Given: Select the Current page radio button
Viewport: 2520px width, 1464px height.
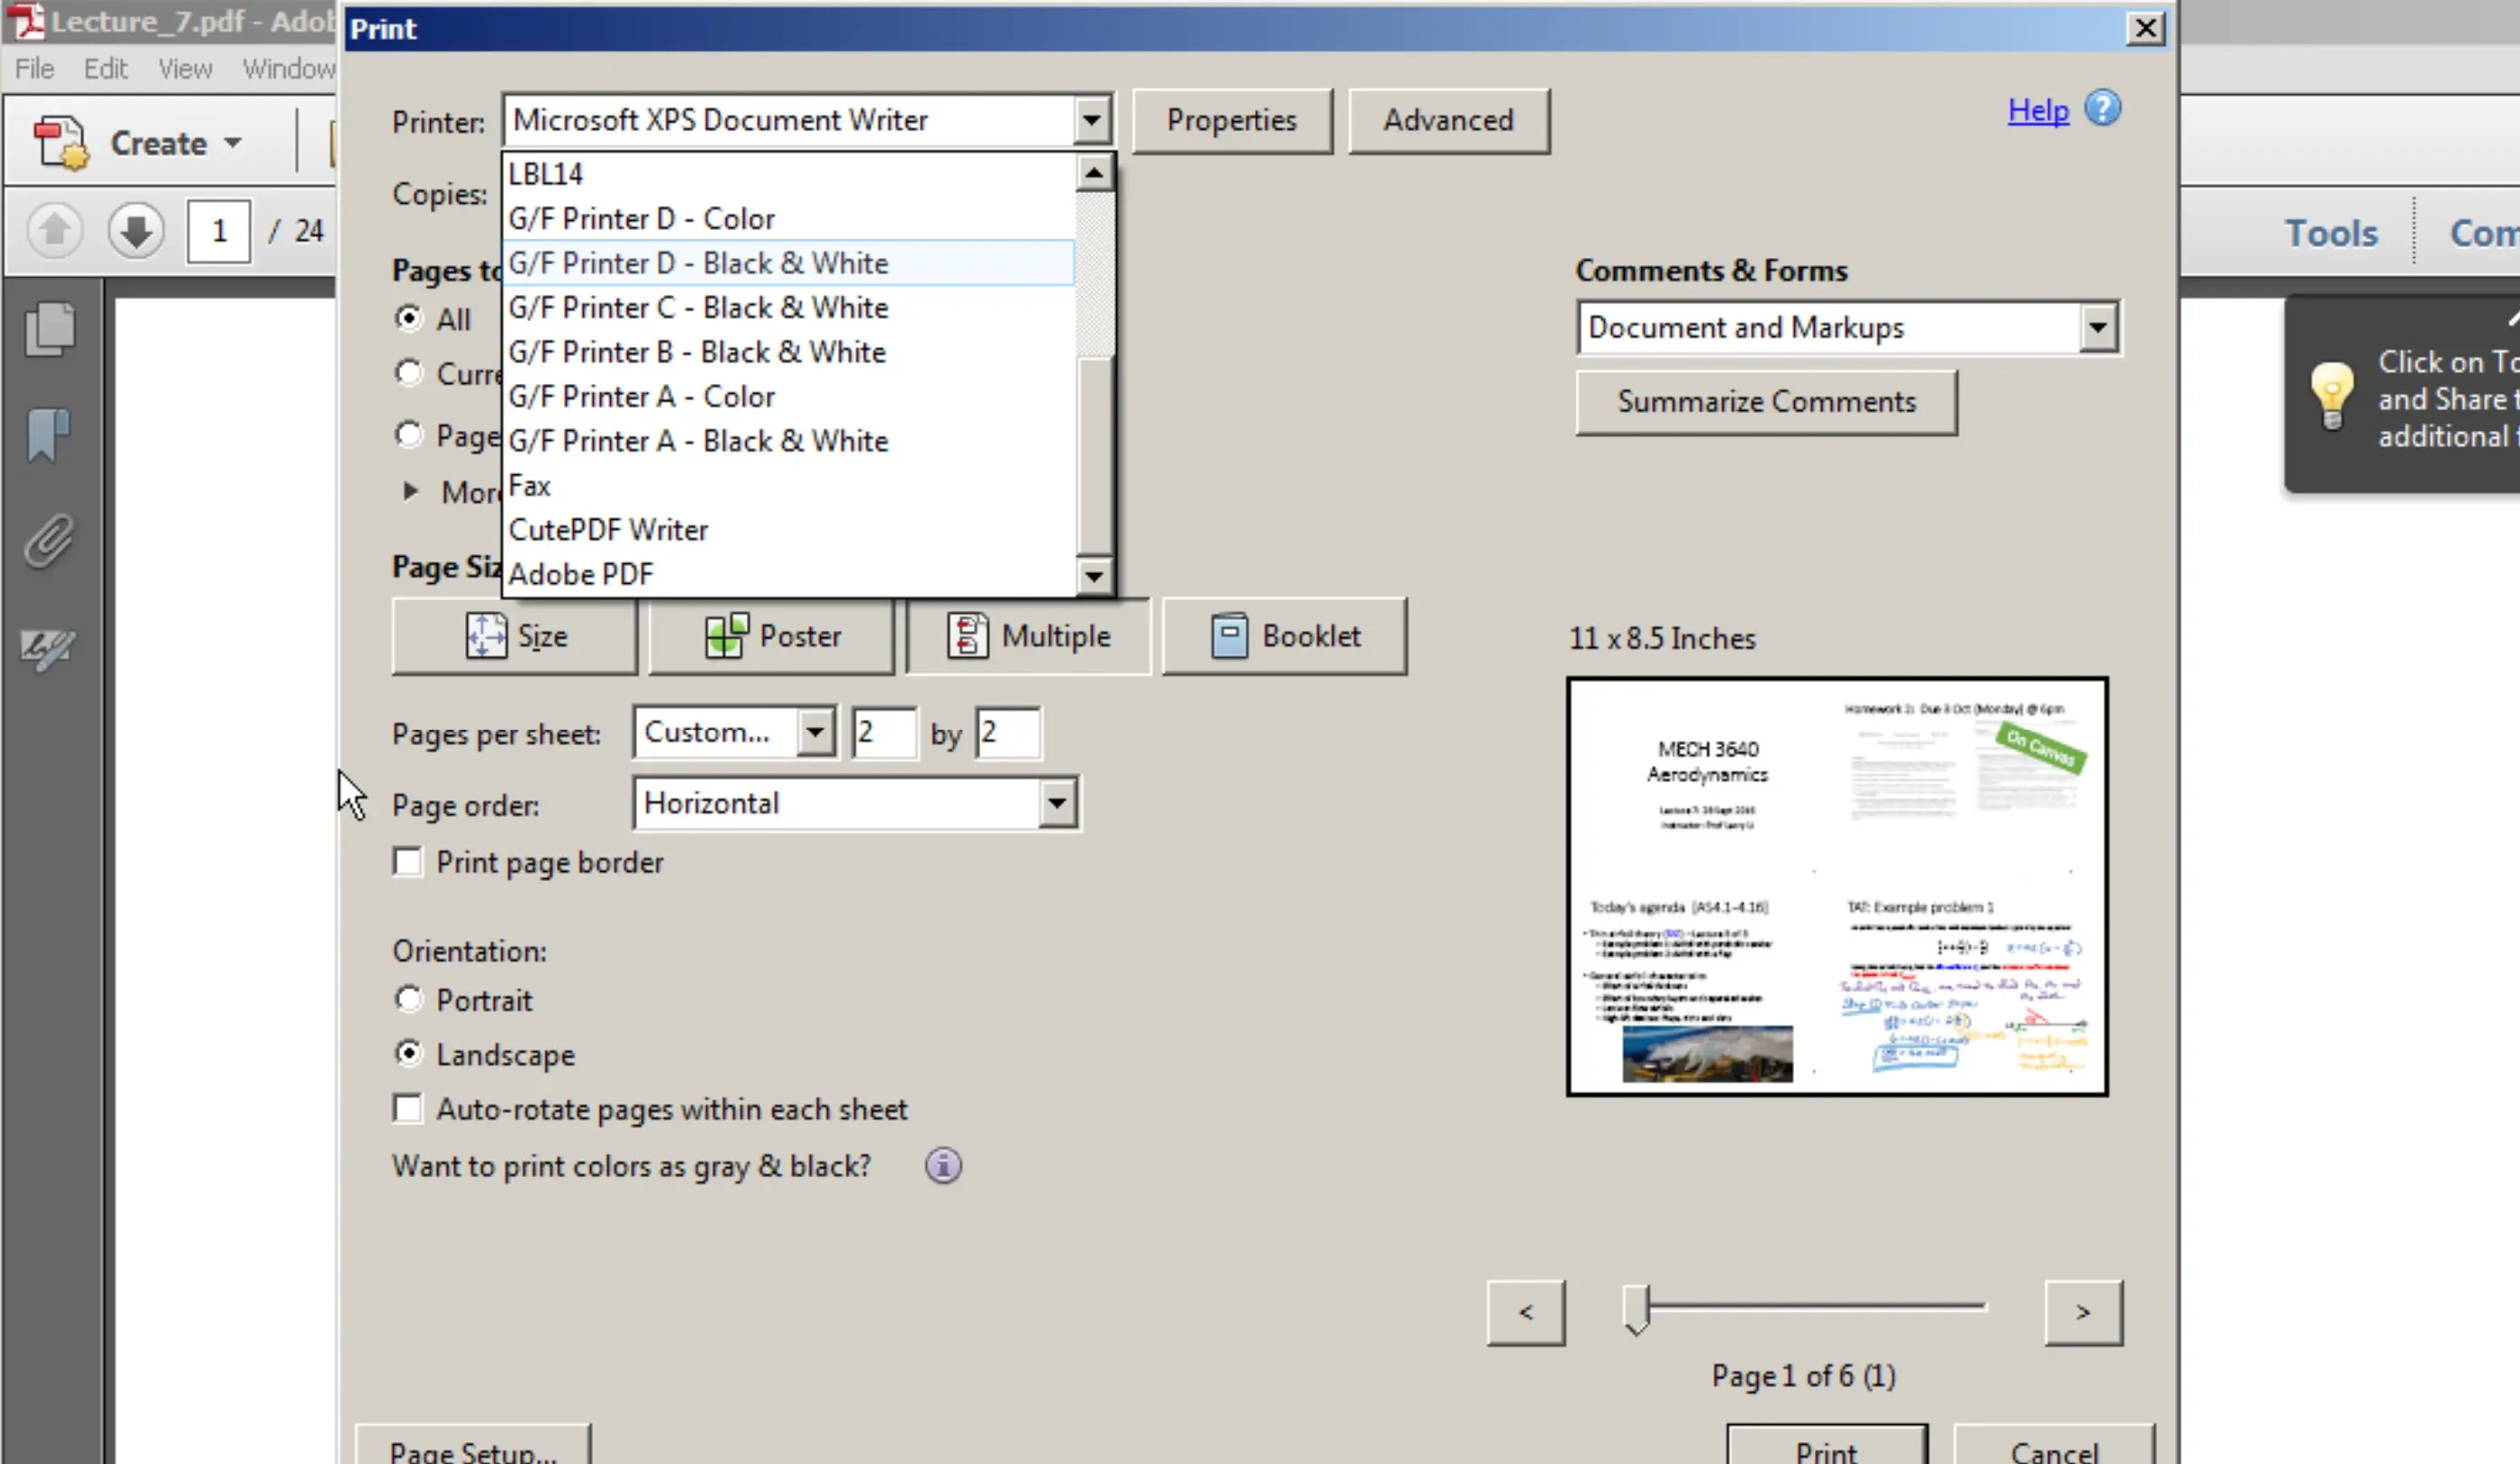Looking at the screenshot, I should point(408,372).
